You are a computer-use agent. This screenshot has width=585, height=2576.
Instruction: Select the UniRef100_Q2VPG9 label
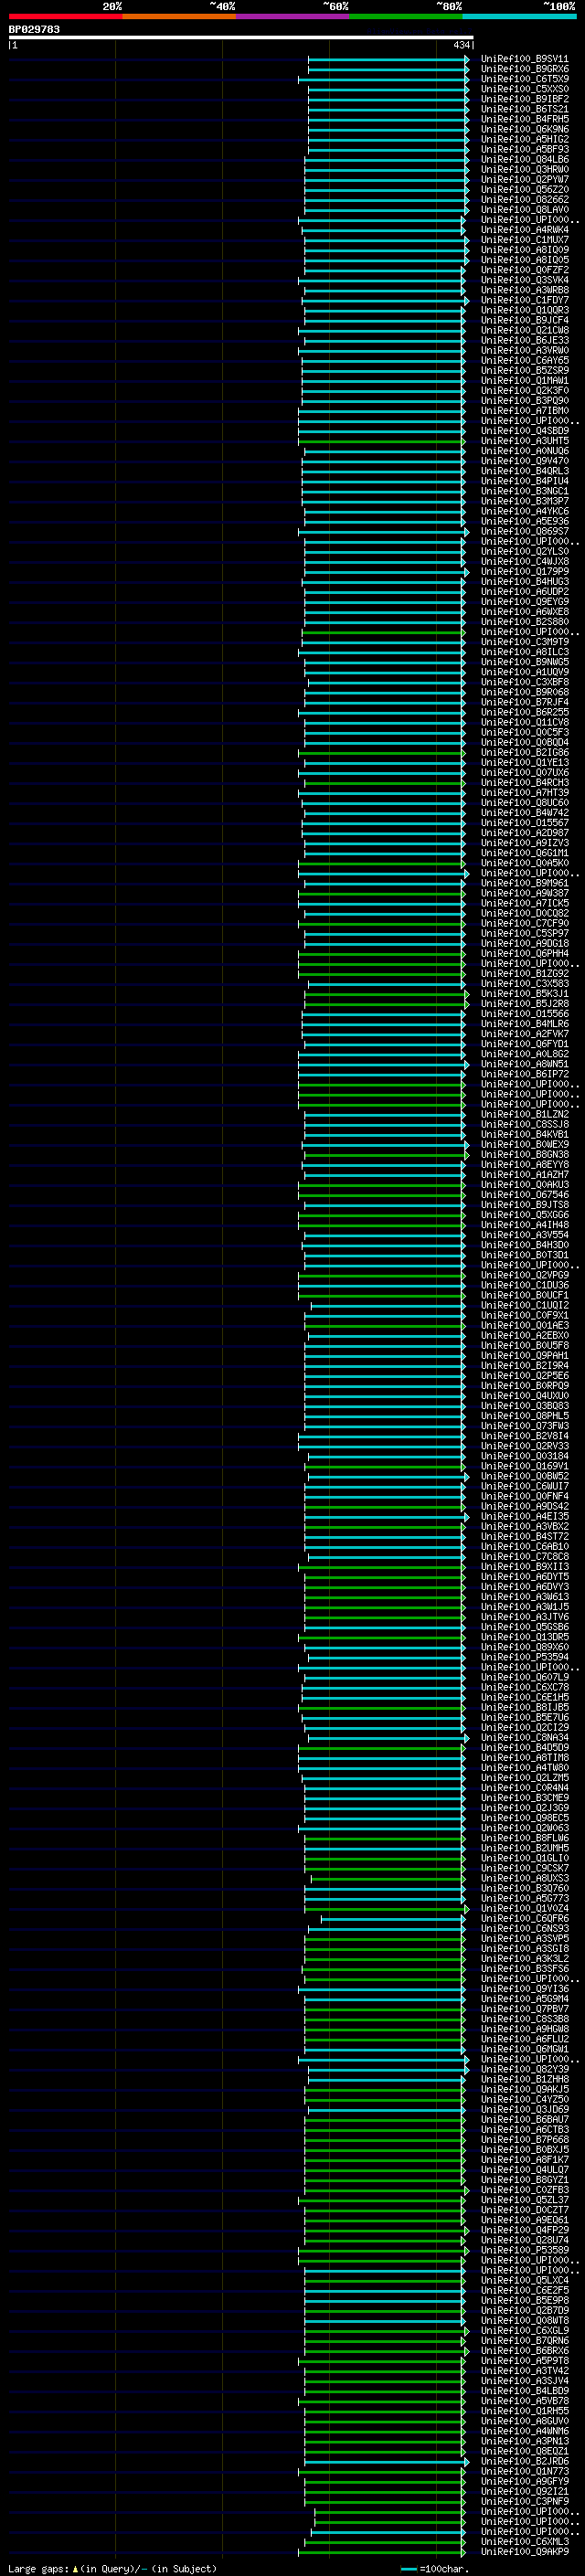(x=524, y=1275)
